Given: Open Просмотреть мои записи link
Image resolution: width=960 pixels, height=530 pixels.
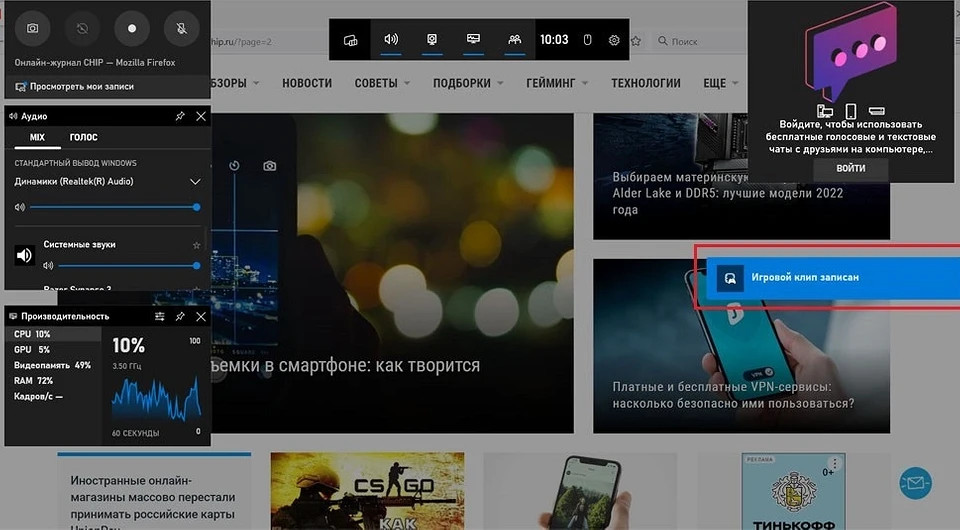Looking at the screenshot, I should coord(80,87).
